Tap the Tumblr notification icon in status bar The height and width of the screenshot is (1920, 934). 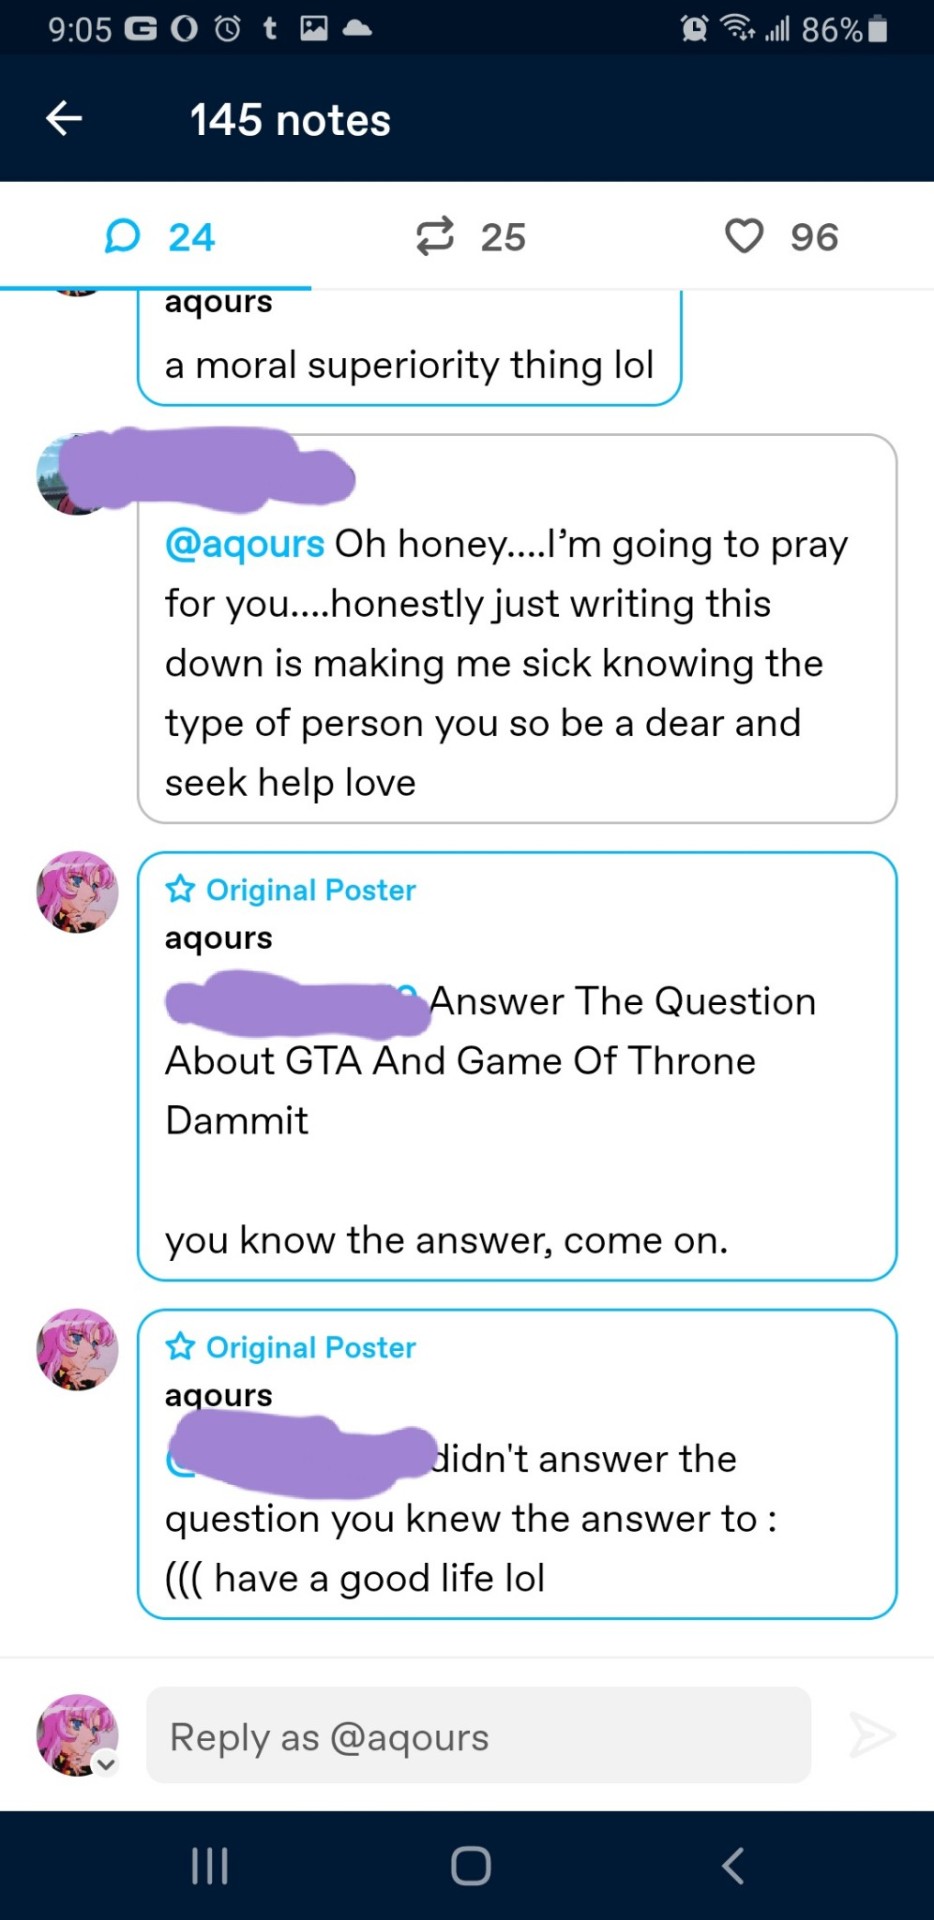coord(270,28)
